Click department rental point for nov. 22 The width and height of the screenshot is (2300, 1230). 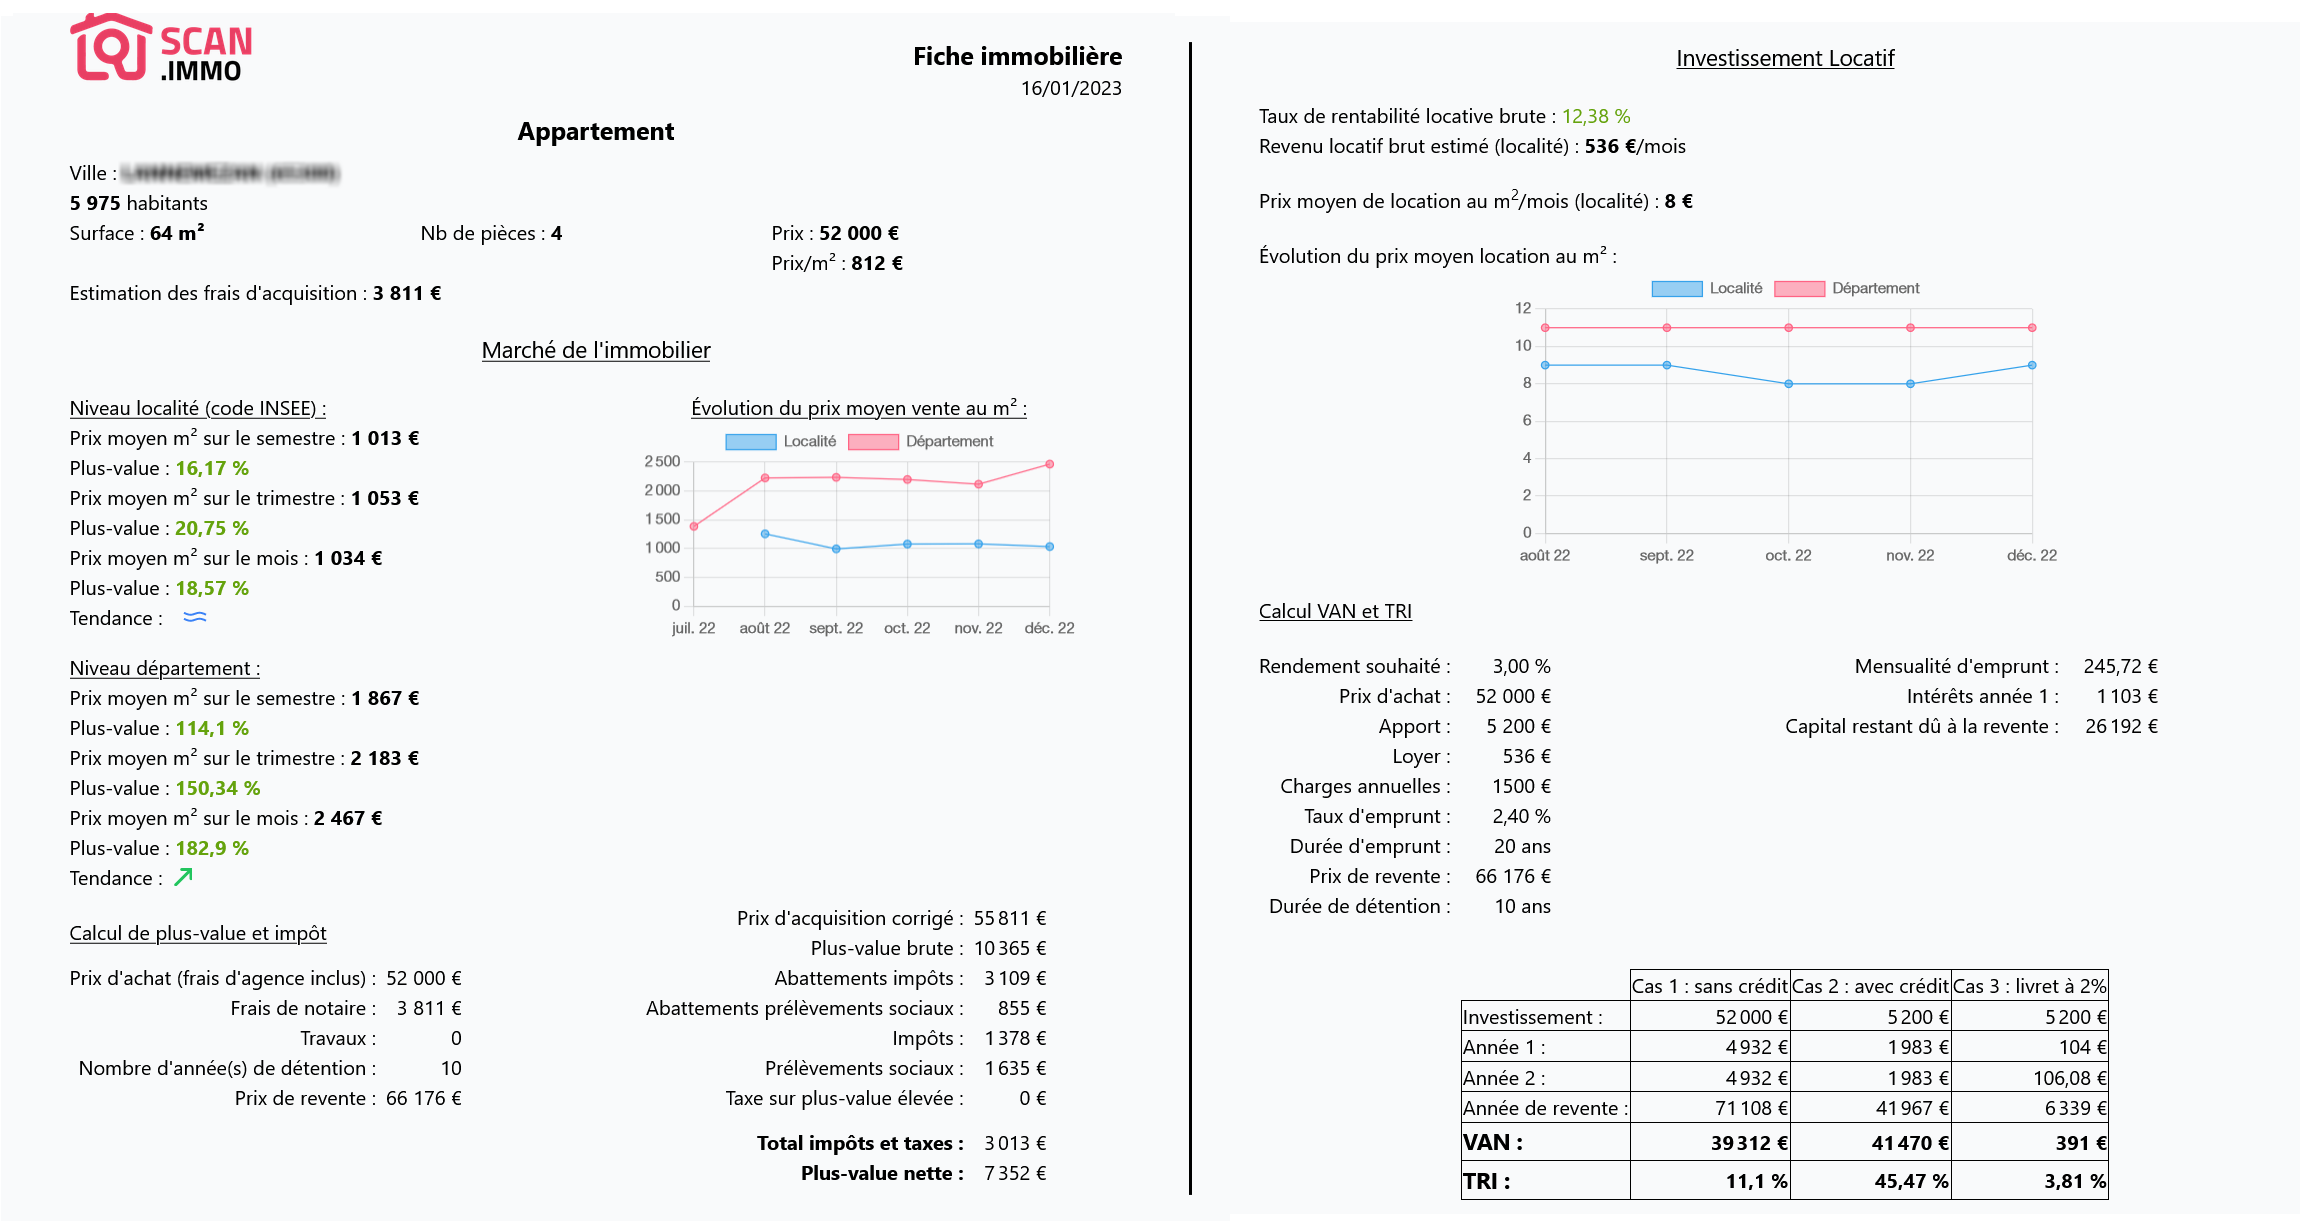1910,328
